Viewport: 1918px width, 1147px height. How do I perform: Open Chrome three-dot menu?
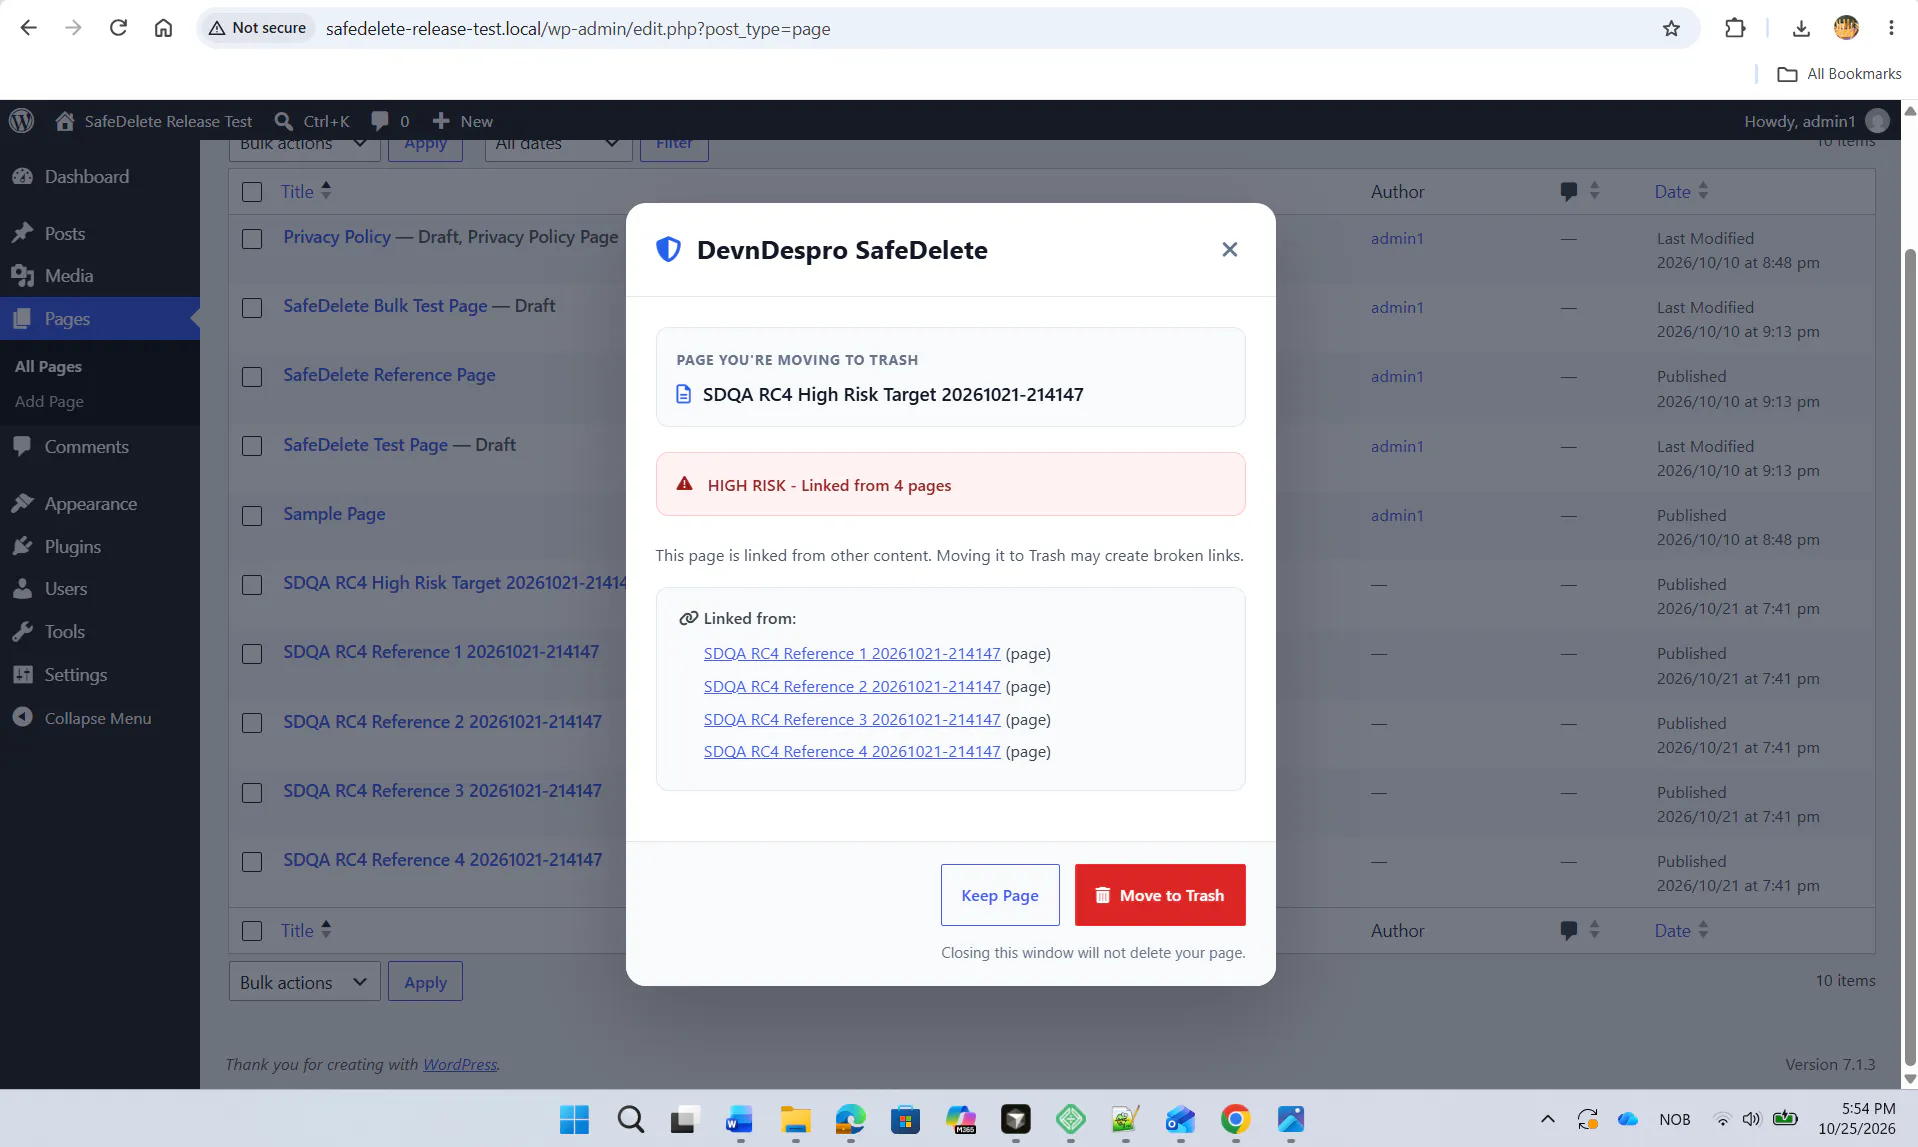pos(1891,28)
